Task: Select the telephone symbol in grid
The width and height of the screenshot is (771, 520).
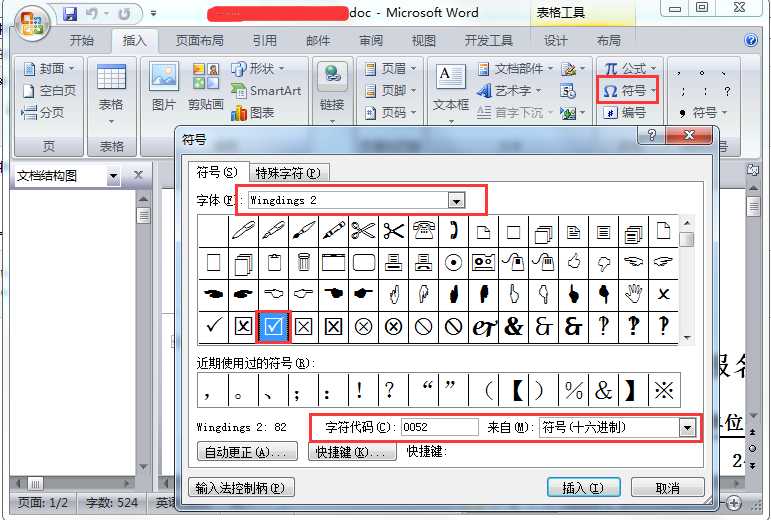Action: 423,230
